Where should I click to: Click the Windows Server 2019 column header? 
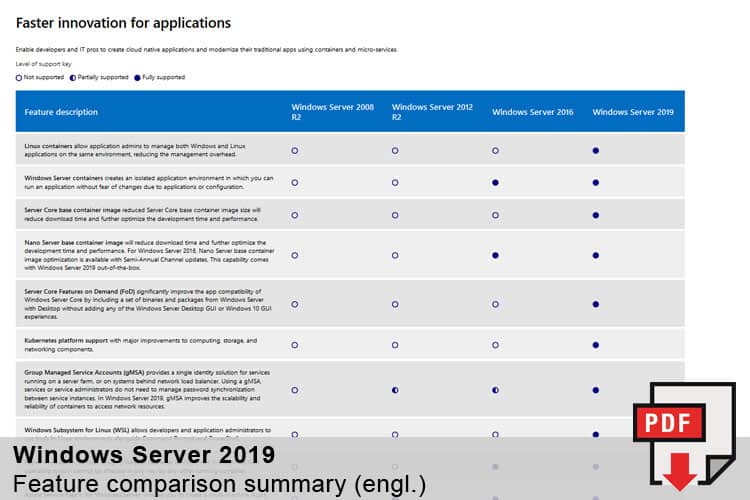pyautogui.click(x=633, y=112)
